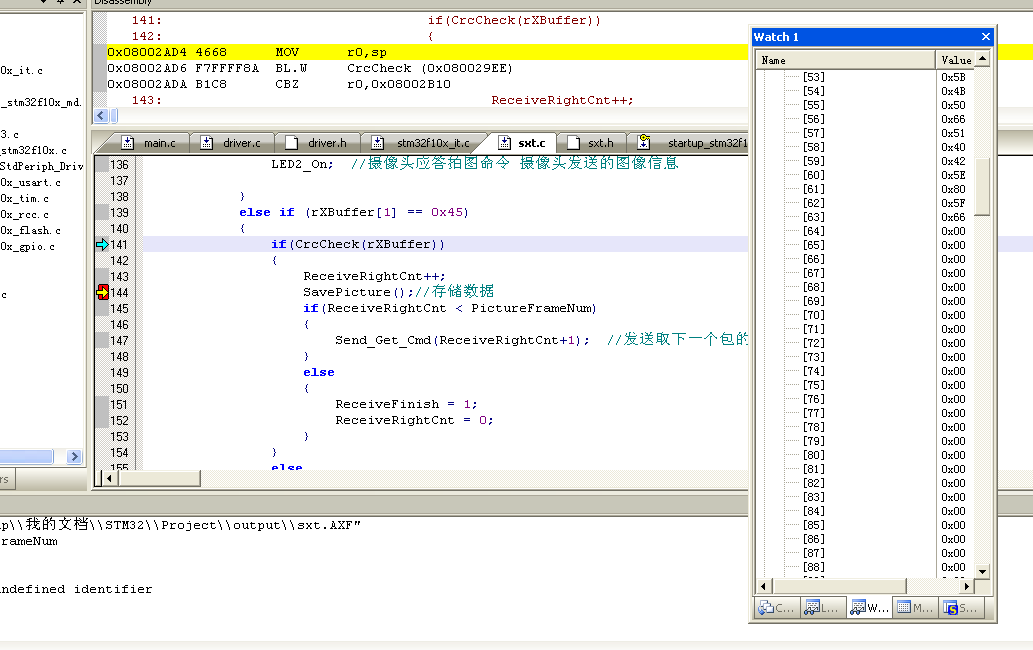Select the StdPeriph_Driv group in project tree
Viewport: 1033px width, 650px height.
42,166
